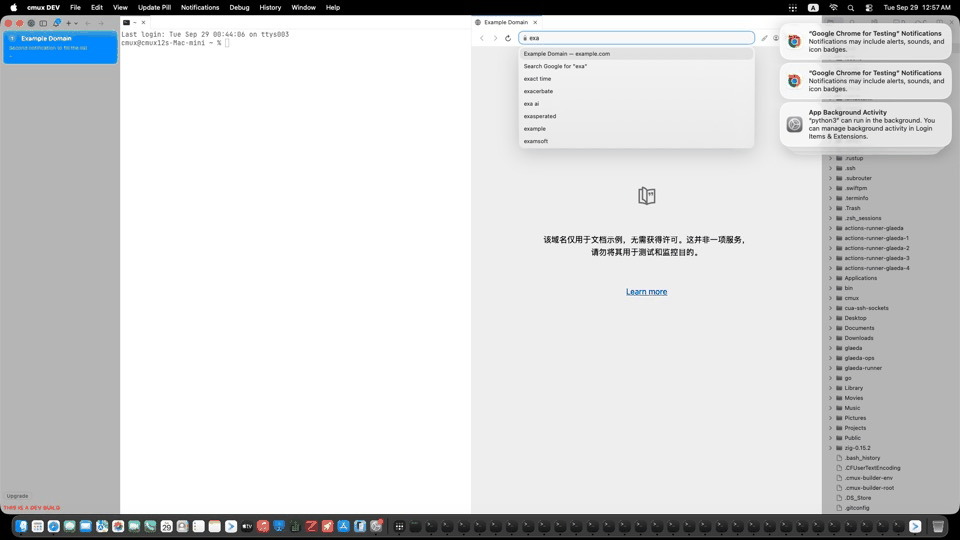Choose Example Domain — example.com suggestion
Viewport: 960px width, 540px height.
[636, 54]
